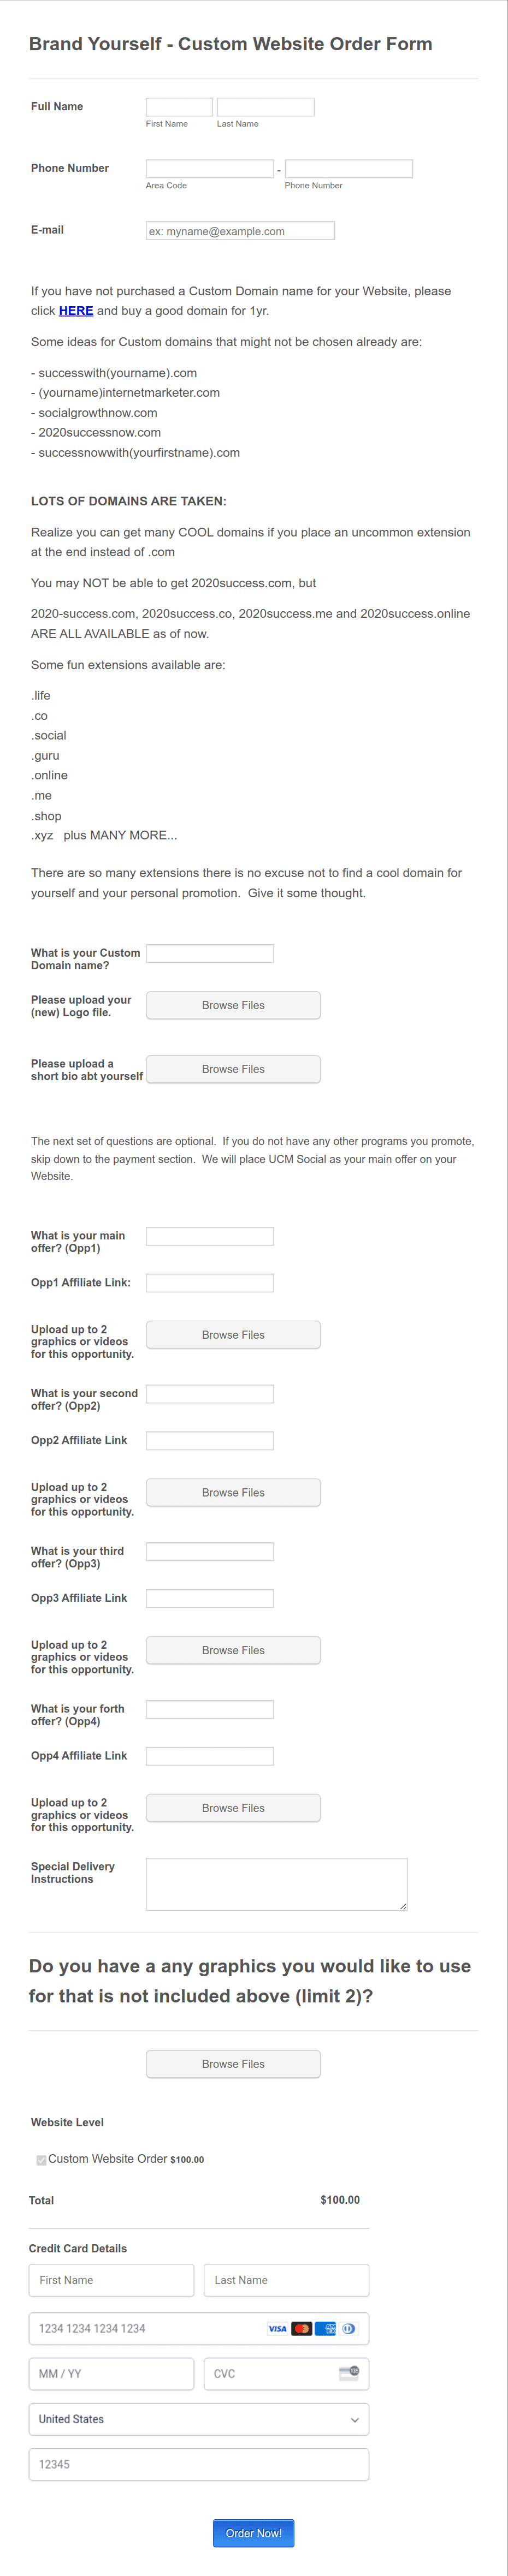Viewport: 508px width, 2576px height.
Task: Click the Order Now button
Action: [x=253, y=2533]
